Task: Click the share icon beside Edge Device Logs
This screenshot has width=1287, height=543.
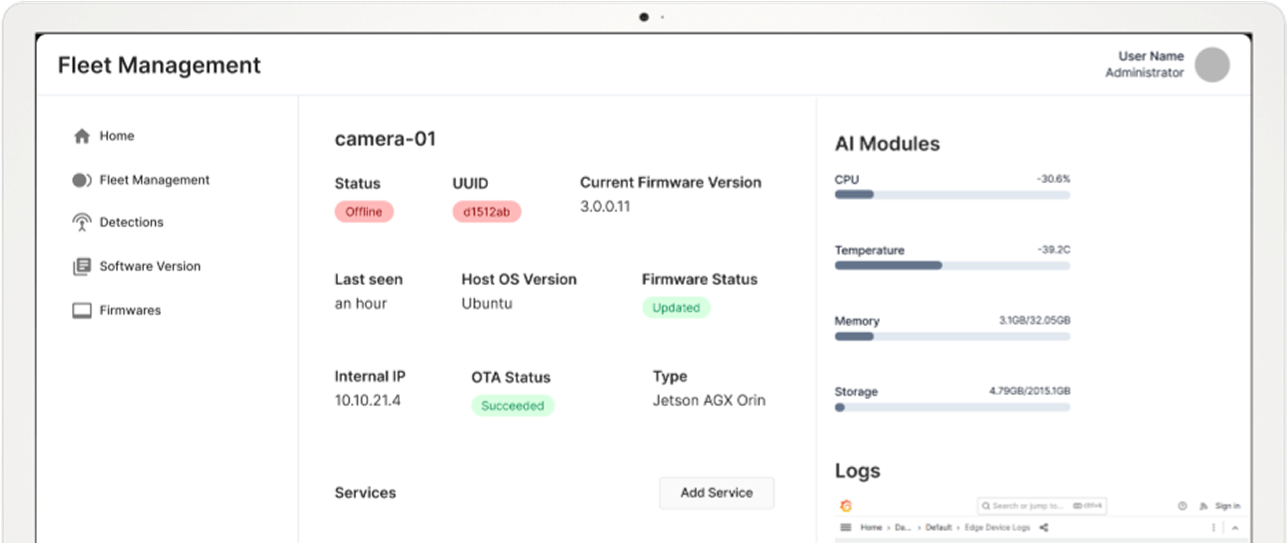Action: (x=1044, y=527)
